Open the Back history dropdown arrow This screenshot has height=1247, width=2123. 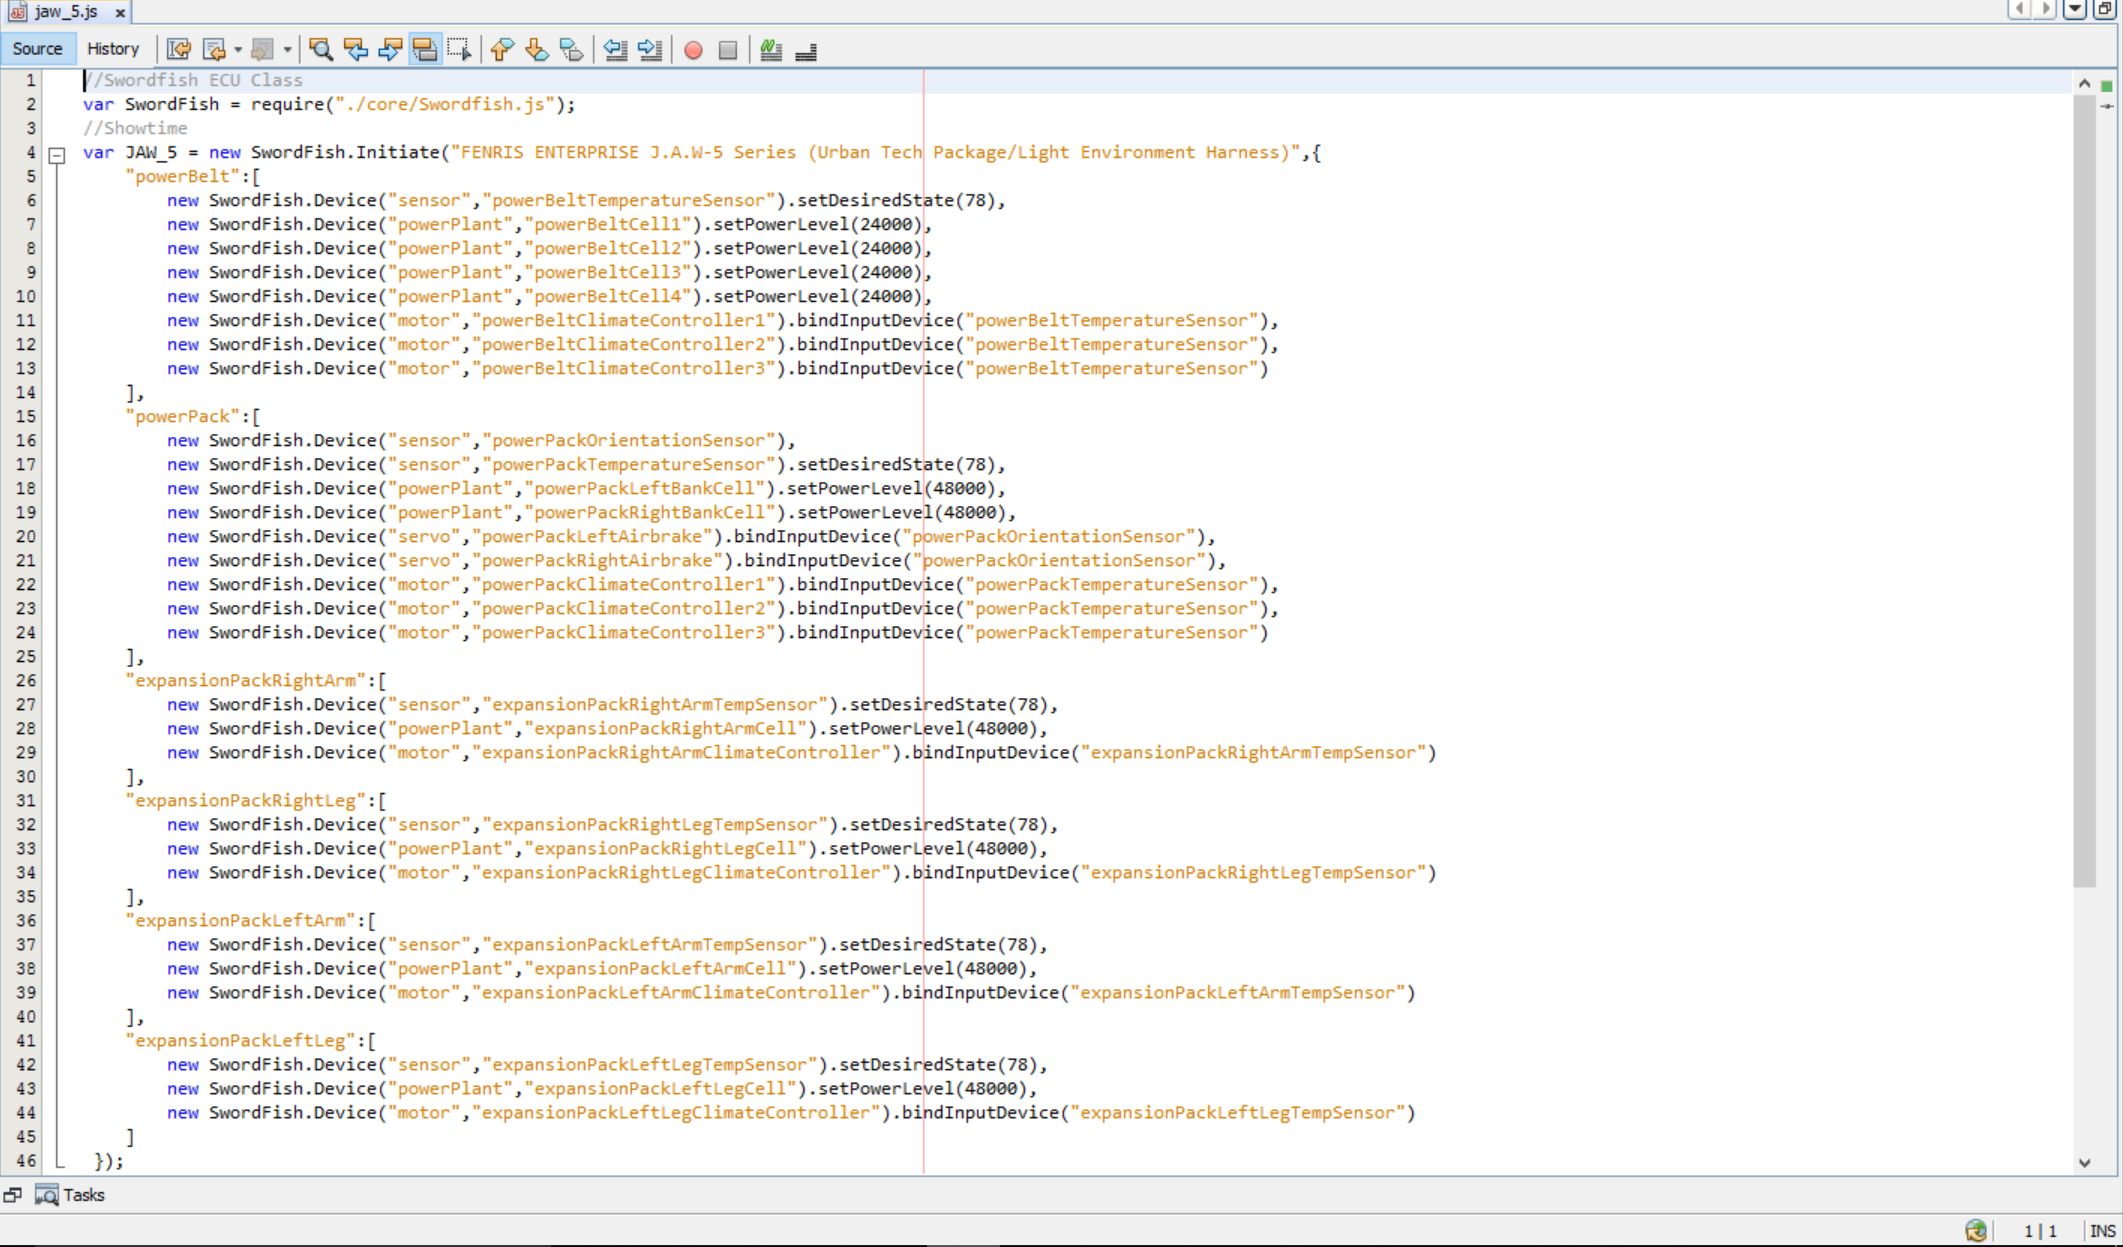(x=238, y=49)
